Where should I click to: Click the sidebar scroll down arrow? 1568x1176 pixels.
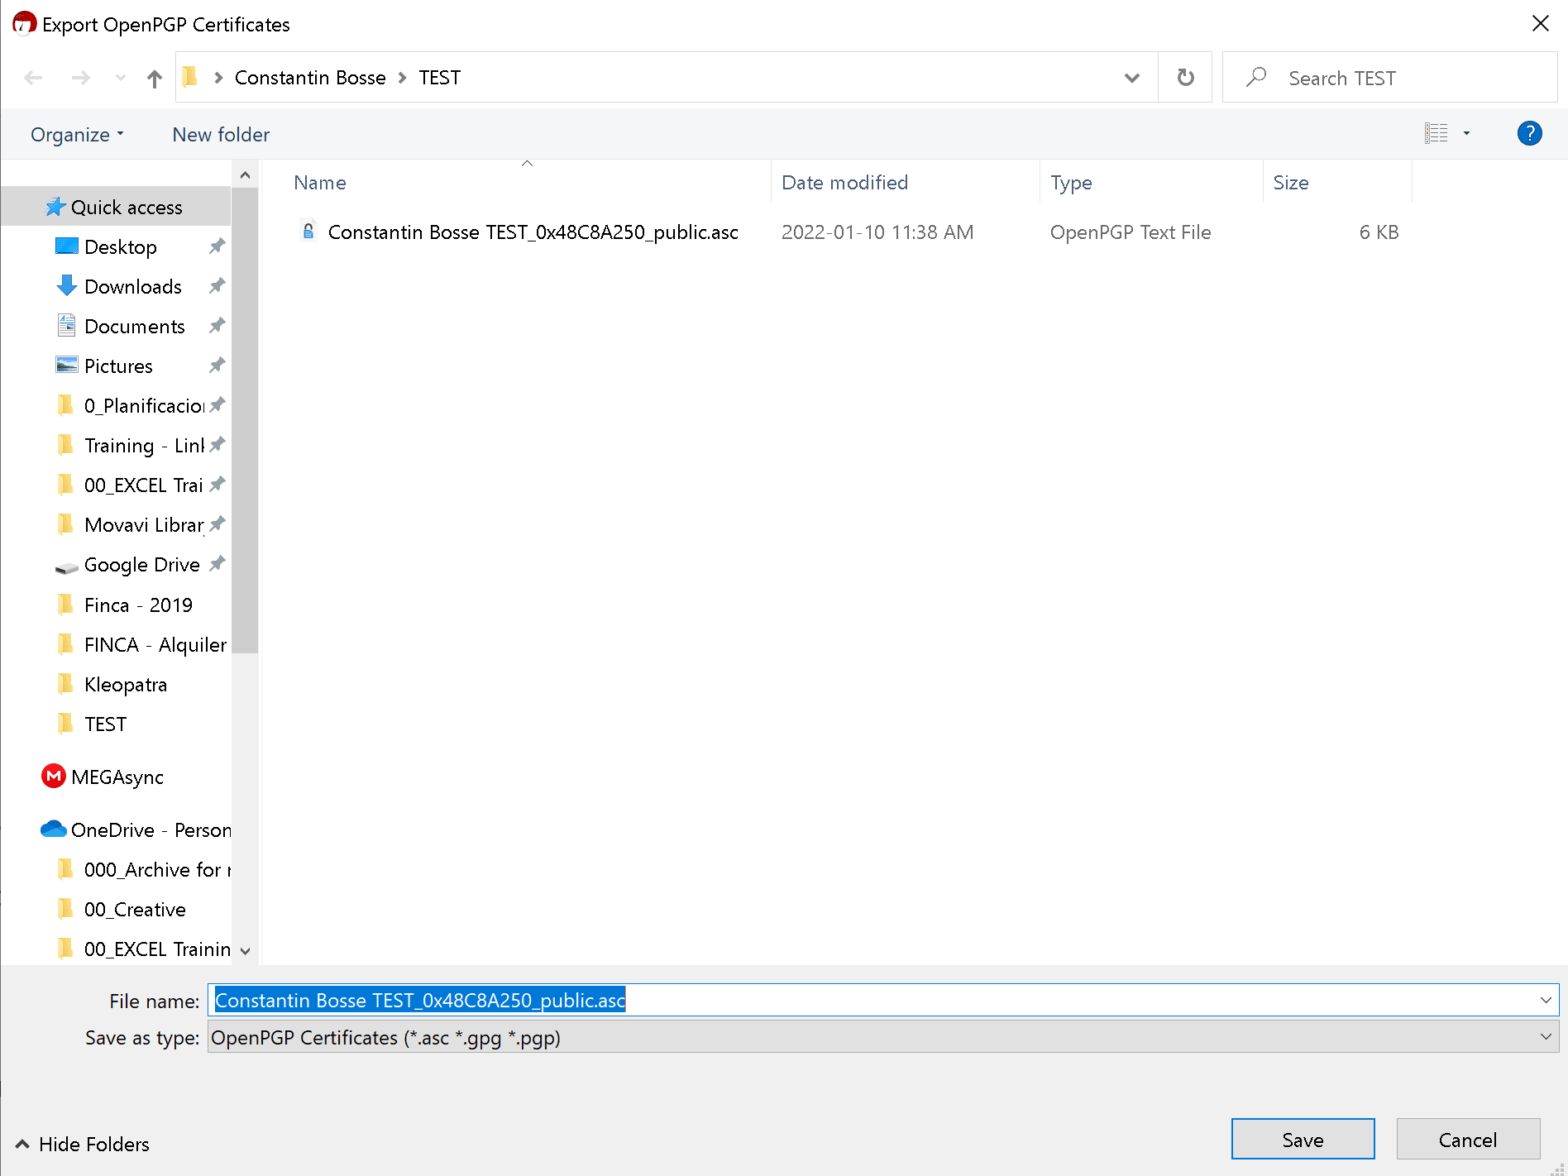[245, 951]
